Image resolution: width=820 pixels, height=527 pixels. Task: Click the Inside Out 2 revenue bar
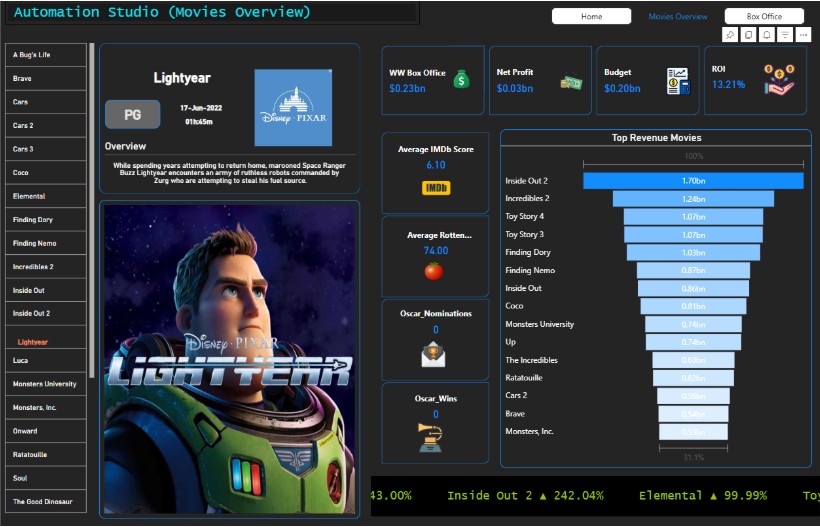[693, 181]
